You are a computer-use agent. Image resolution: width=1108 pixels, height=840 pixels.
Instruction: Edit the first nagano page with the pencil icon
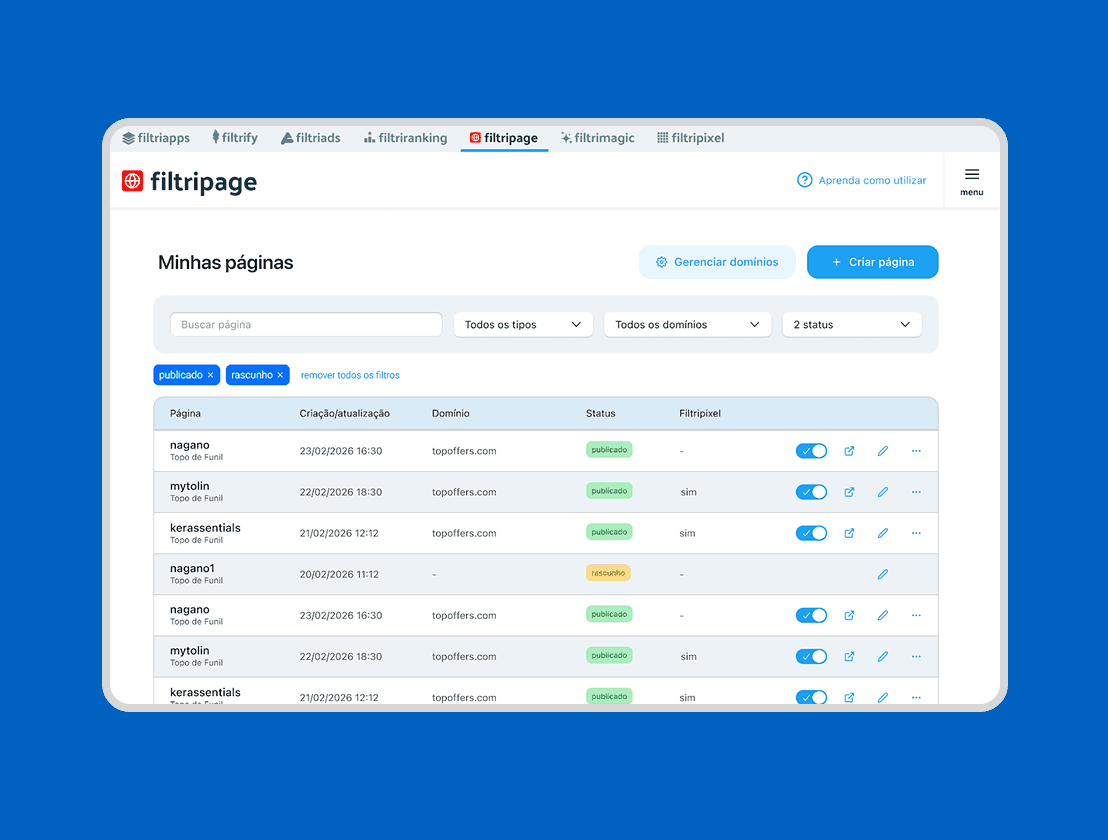[883, 451]
